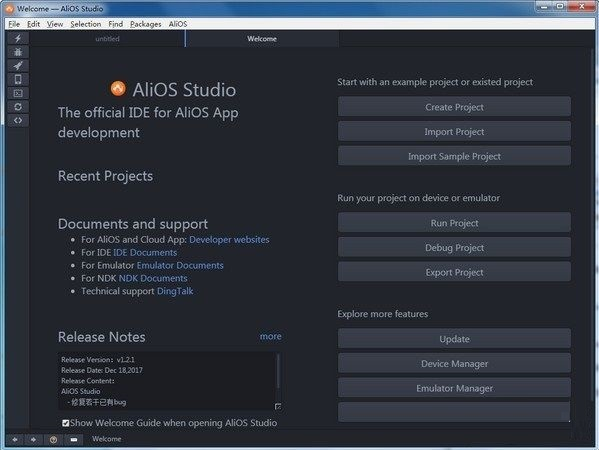Uncheck Show Welcome Guide checkbox
This screenshot has width=599, height=450.
coord(66,423)
